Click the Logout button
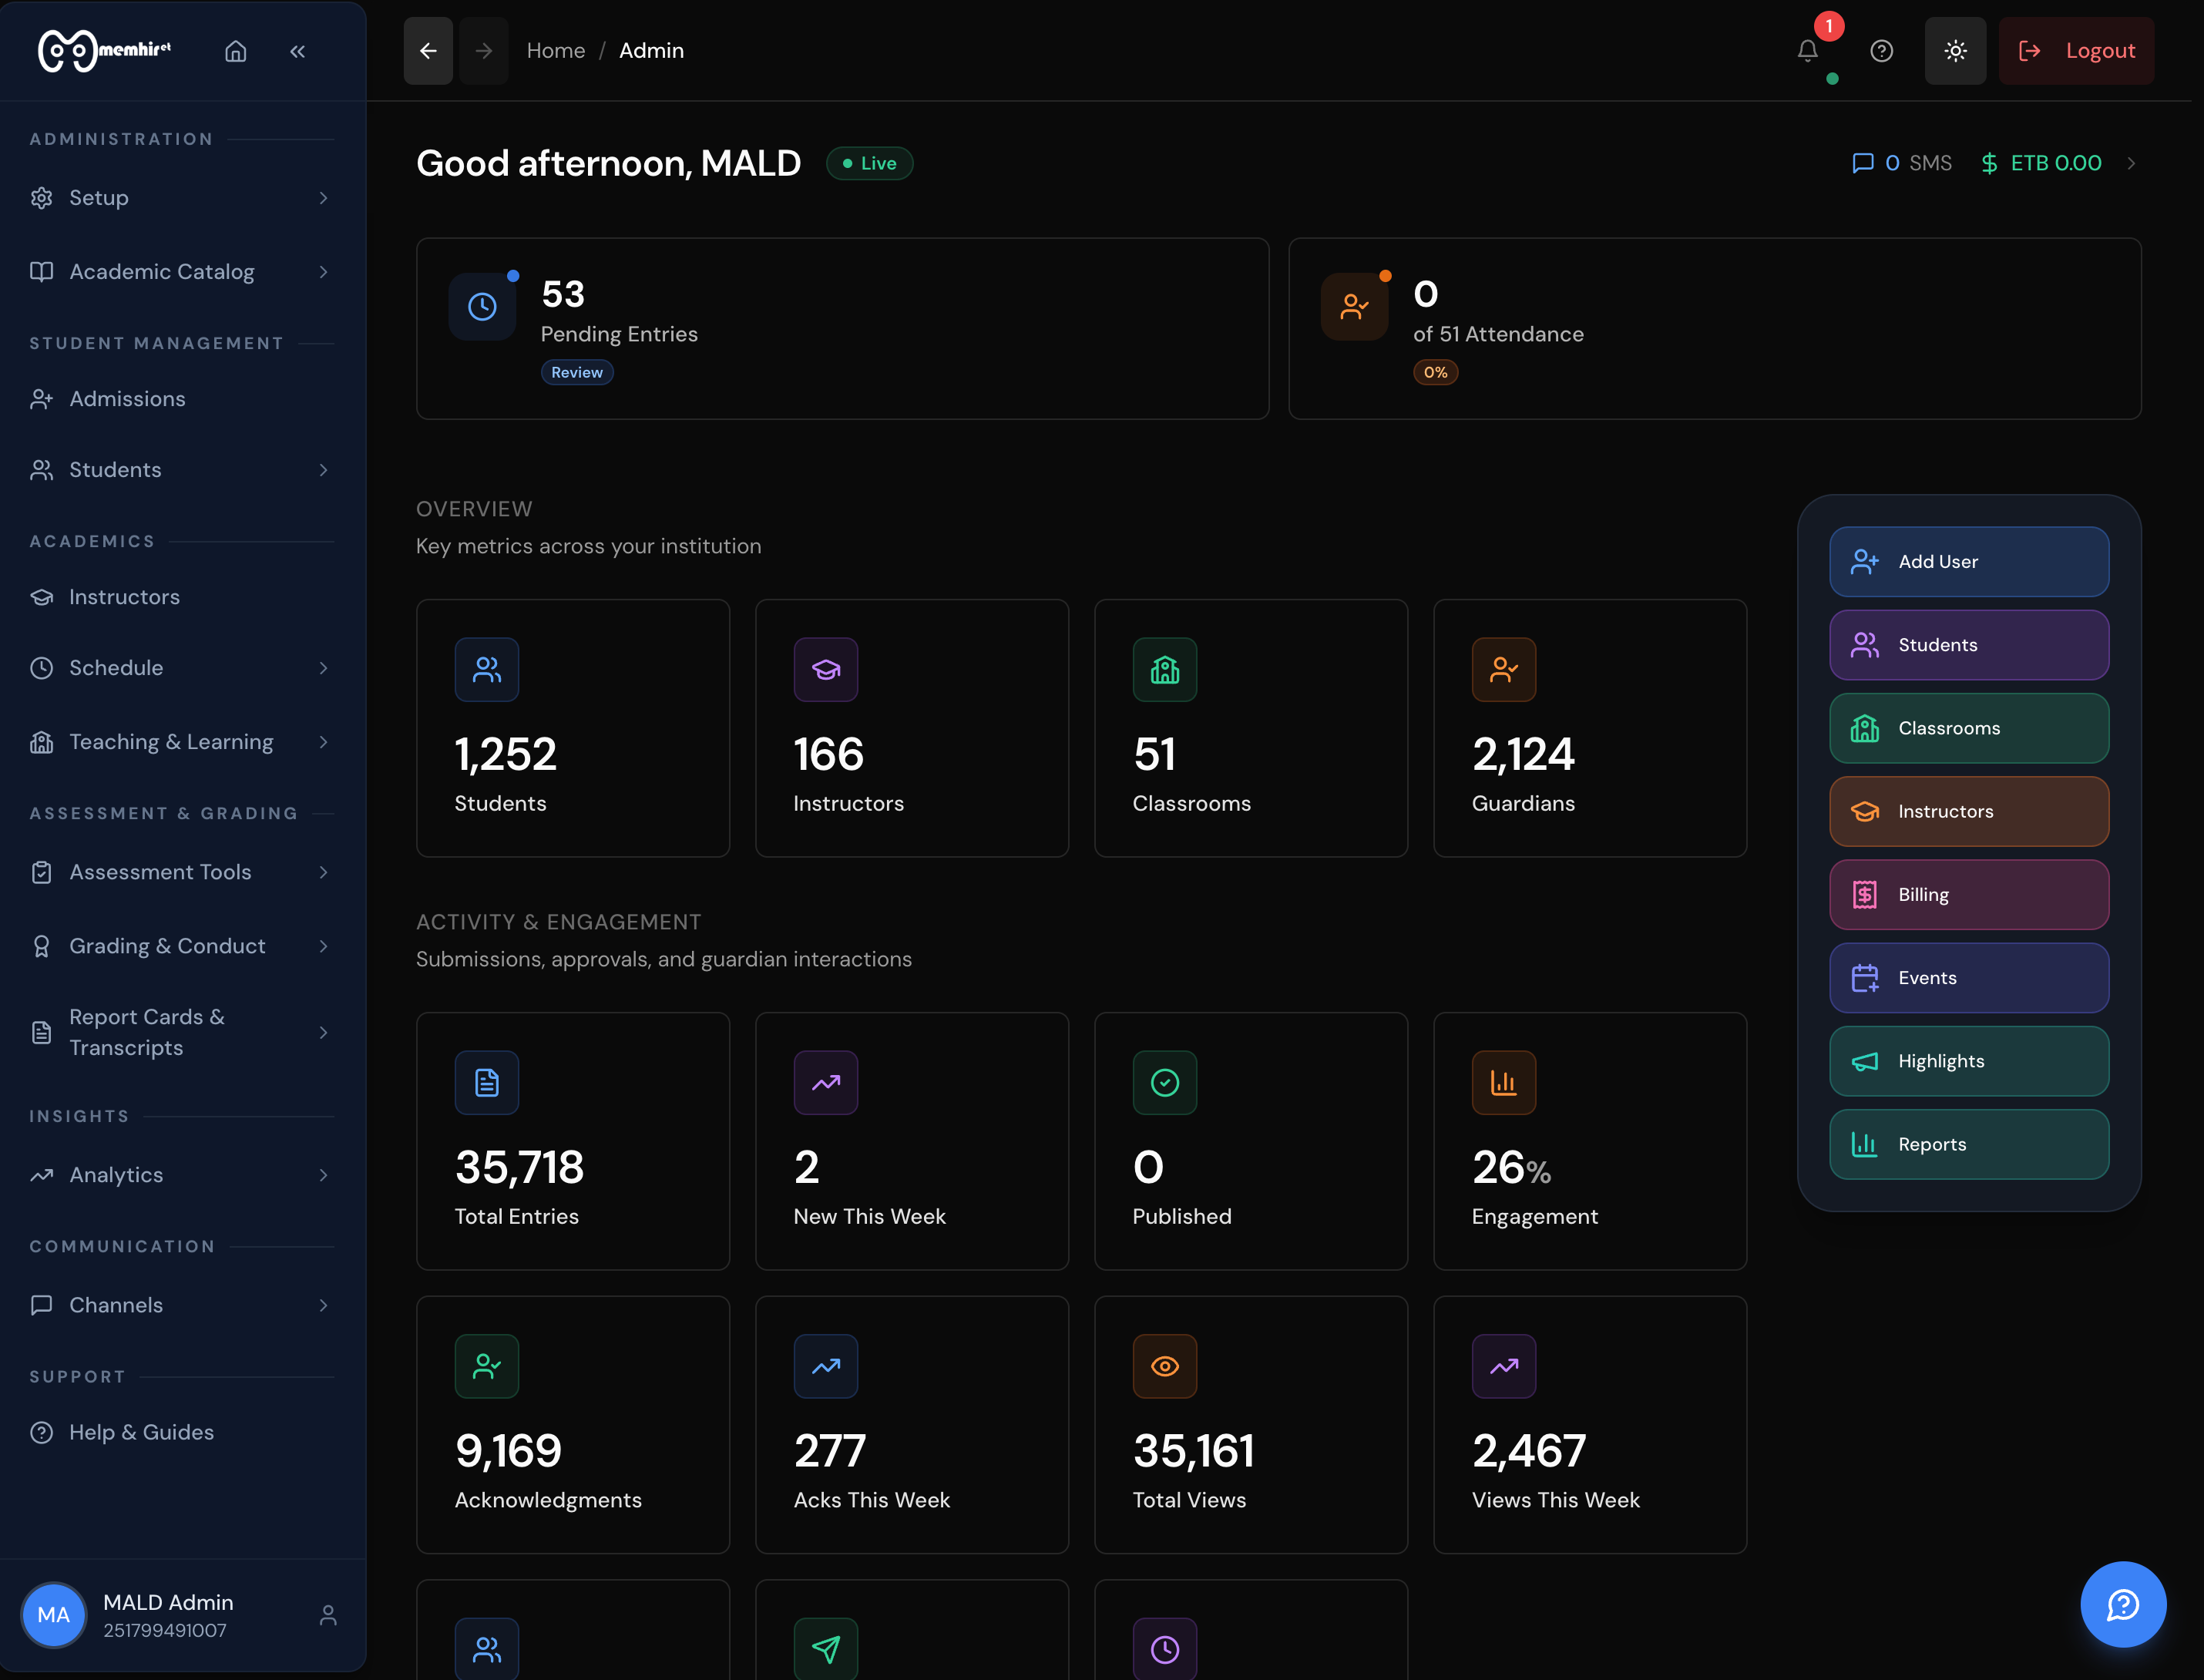This screenshot has height=1680, width=2204. click(x=2076, y=50)
